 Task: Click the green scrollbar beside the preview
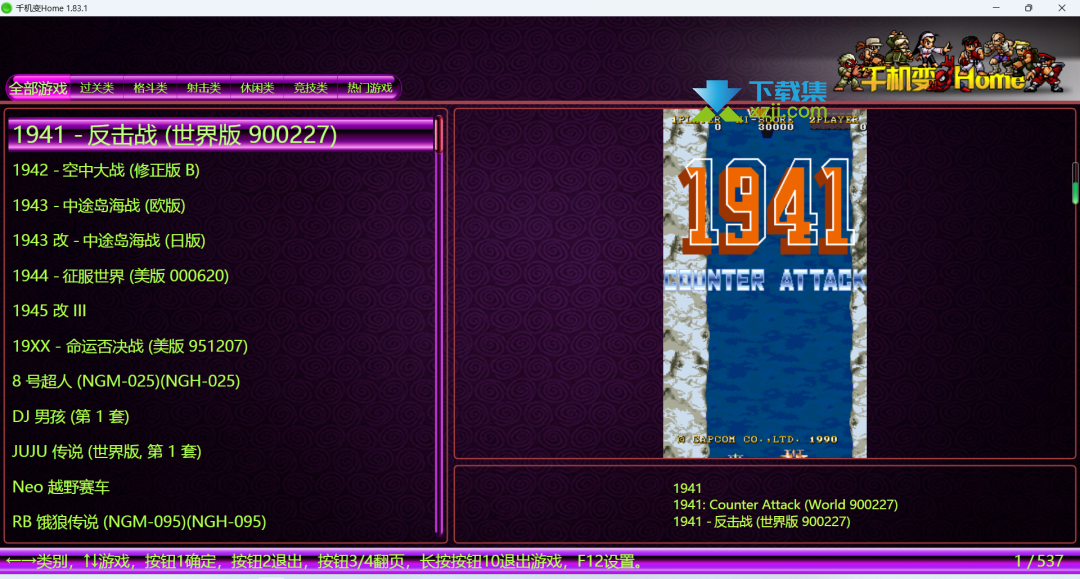[x=1074, y=183]
